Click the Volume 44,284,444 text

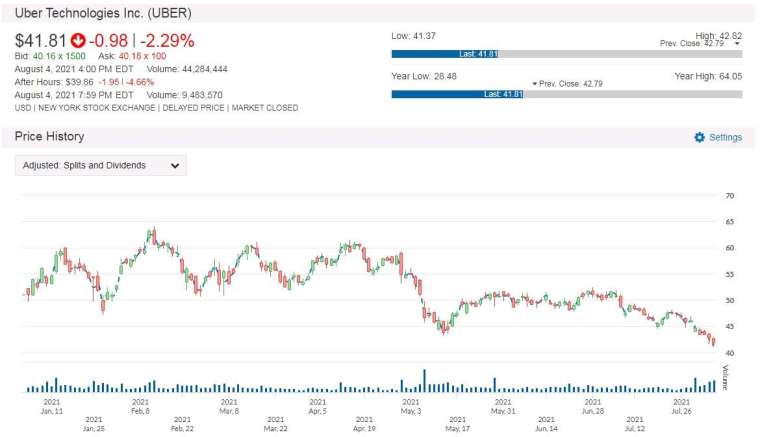click(x=187, y=69)
